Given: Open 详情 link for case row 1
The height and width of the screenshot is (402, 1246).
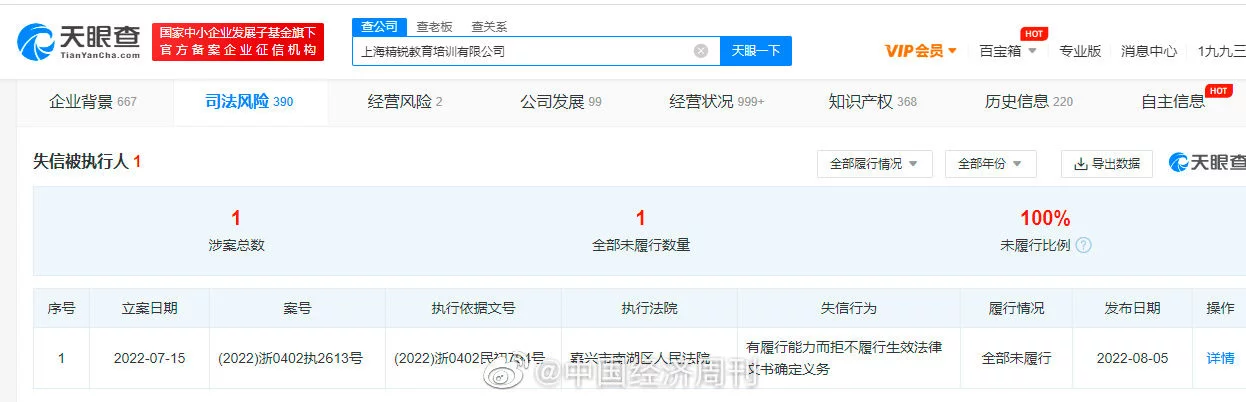Looking at the screenshot, I should point(1220,358).
